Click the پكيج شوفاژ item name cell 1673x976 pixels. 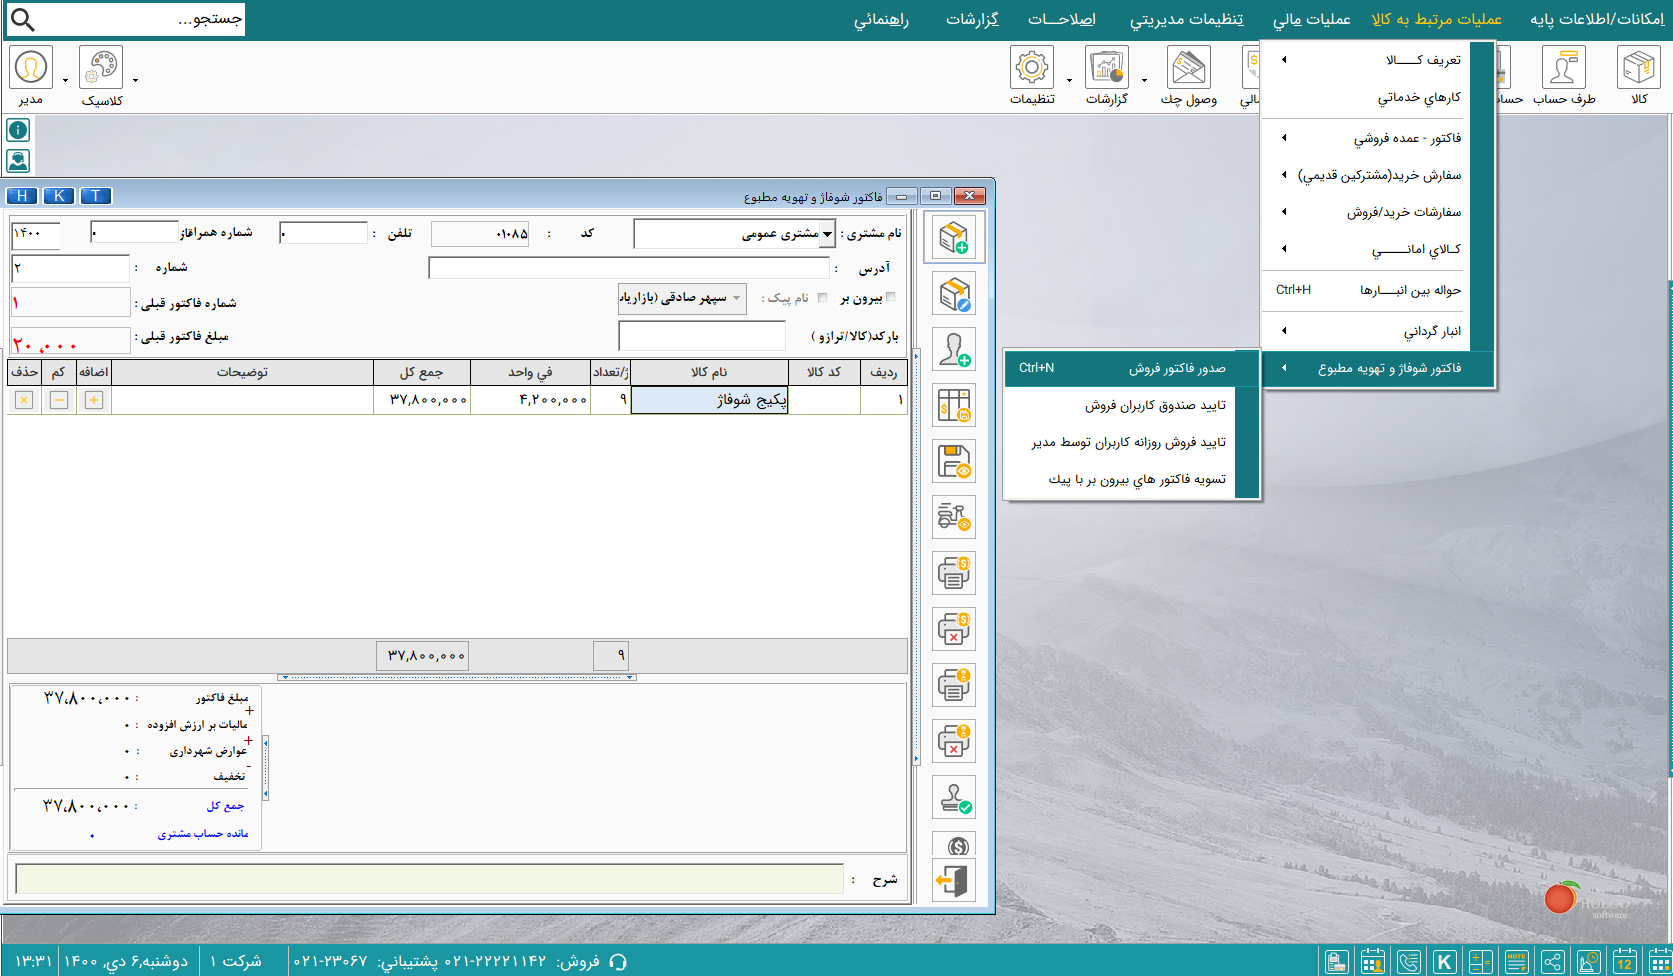(x=710, y=400)
